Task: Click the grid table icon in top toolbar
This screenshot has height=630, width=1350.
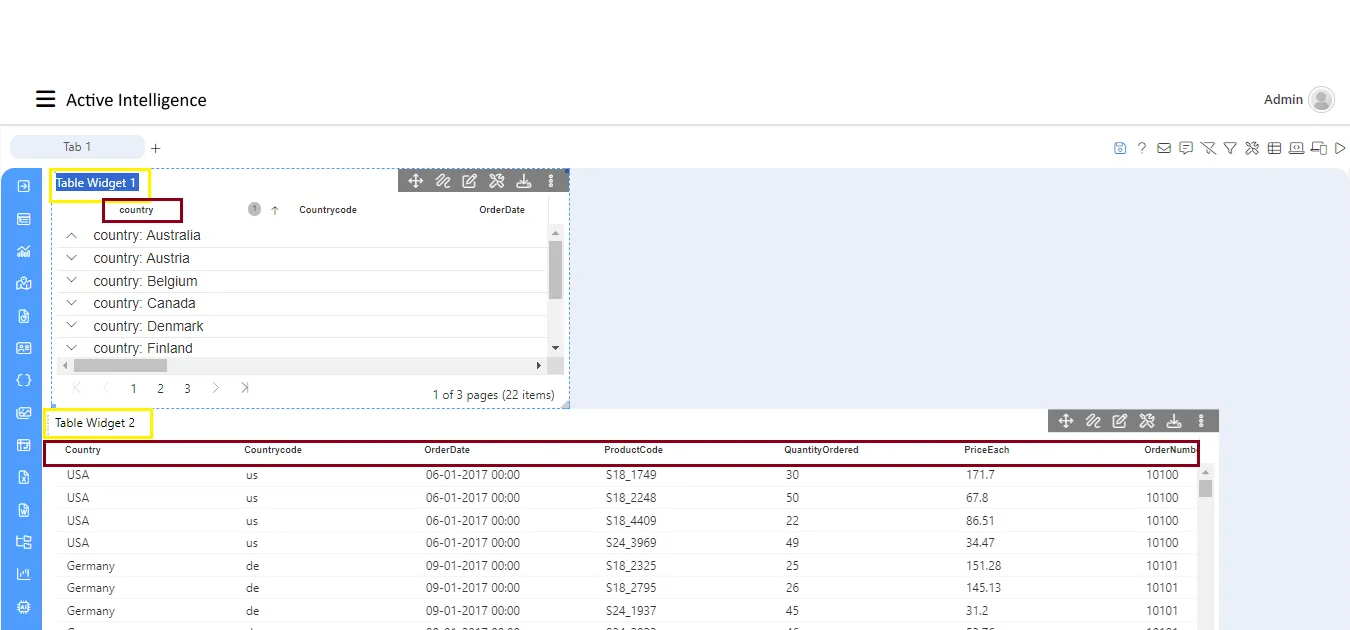Action: click(1274, 148)
